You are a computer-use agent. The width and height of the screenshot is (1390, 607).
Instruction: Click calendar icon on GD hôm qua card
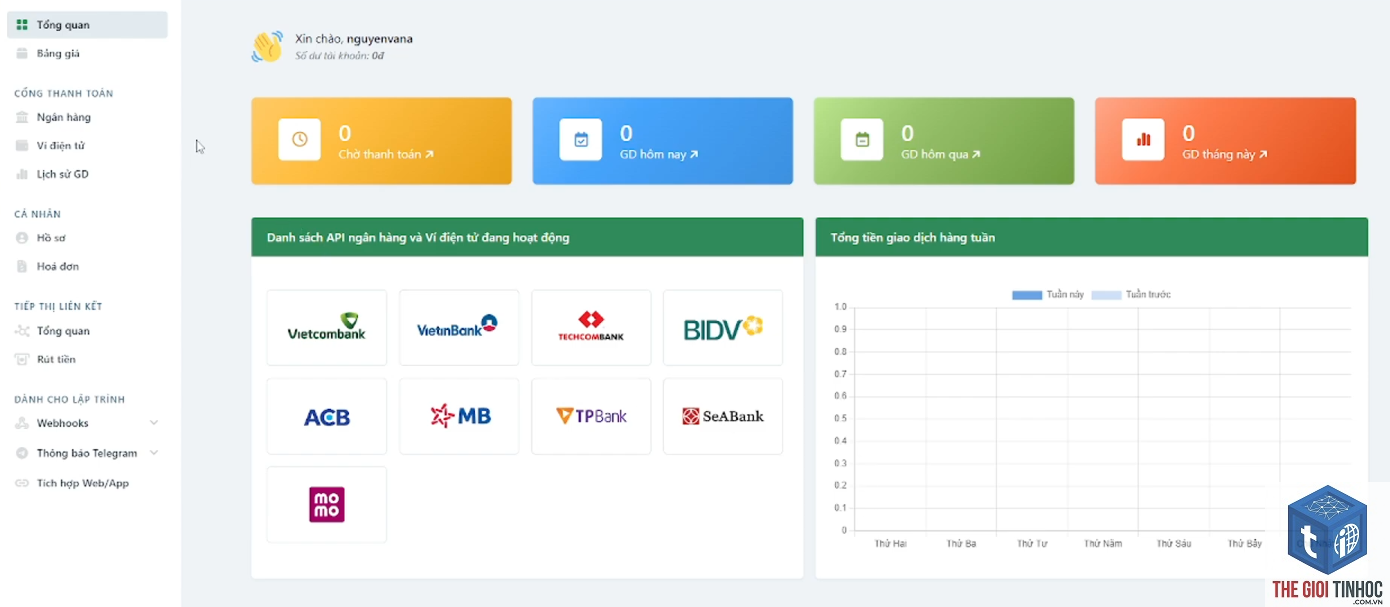coord(862,140)
